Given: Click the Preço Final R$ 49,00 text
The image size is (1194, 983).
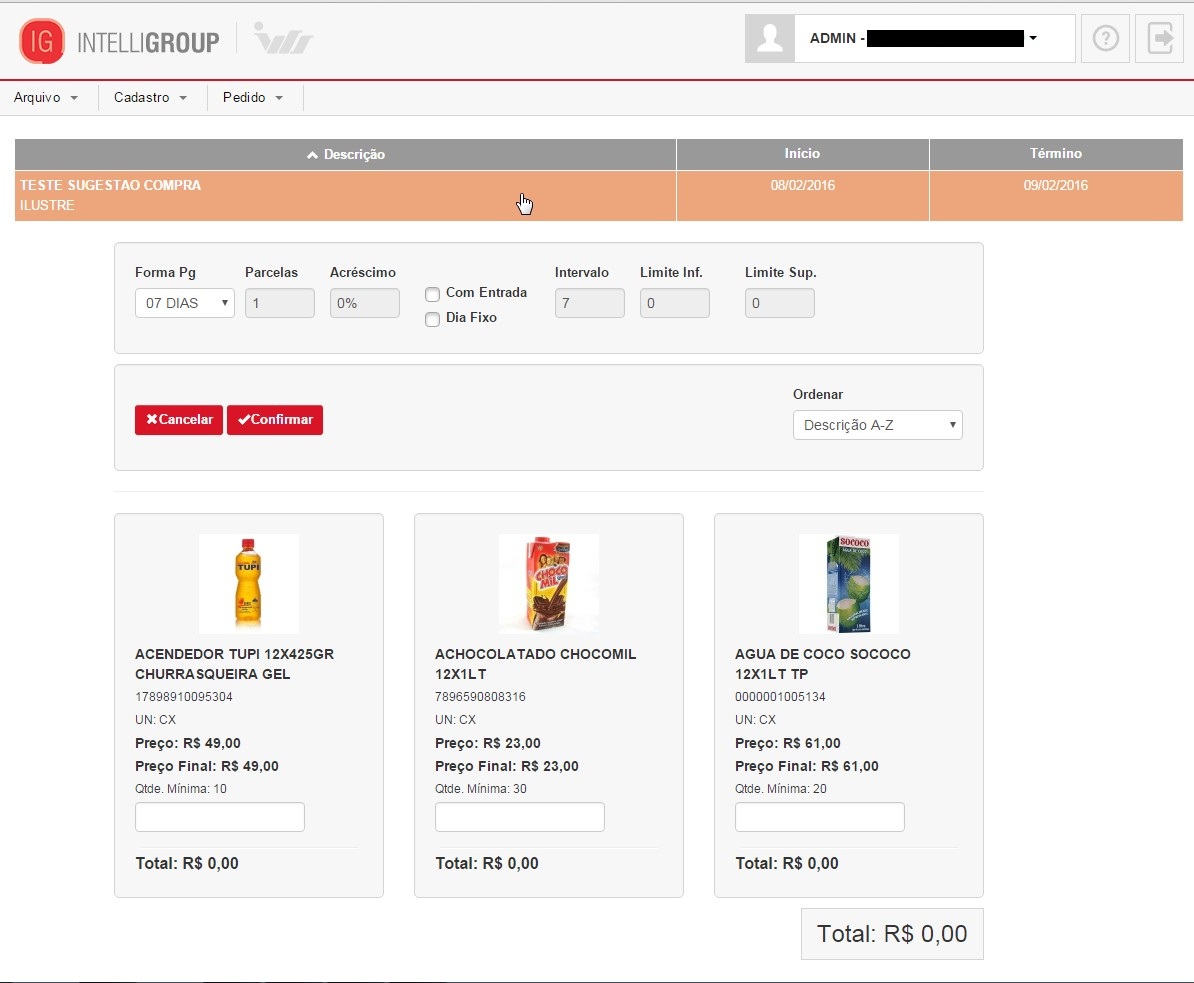Looking at the screenshot, I should (x=207, y=766).
